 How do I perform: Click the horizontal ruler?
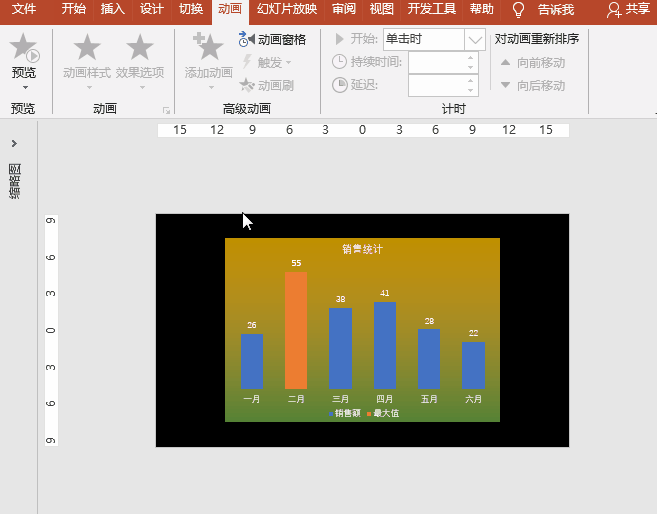(x=363, y=130)
